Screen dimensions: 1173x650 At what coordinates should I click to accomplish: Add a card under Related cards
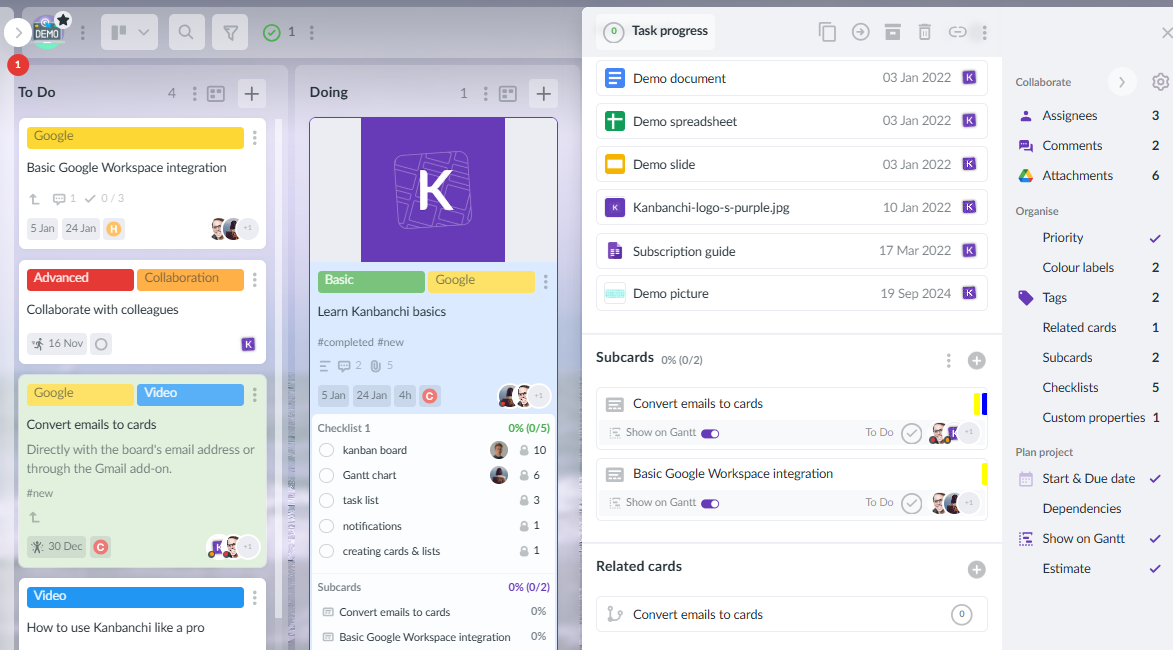(x=976, y=569)
